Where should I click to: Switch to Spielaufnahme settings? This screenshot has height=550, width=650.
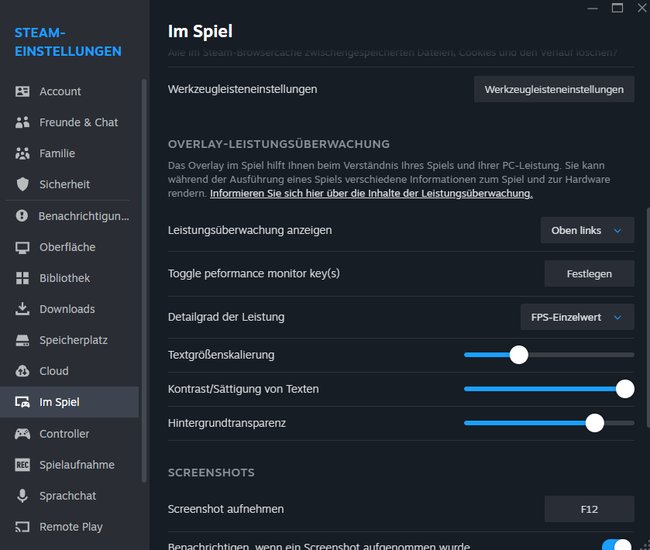(70, 465)
